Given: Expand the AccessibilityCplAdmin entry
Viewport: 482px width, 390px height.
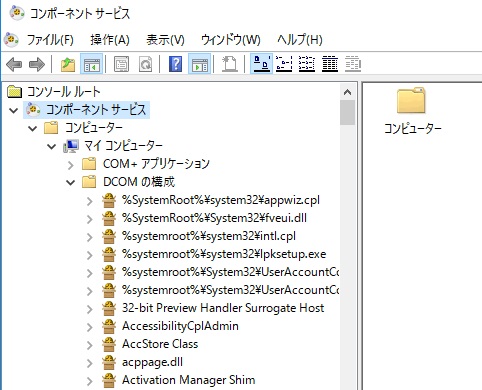Looking at the screenshot, I should 89,327.
